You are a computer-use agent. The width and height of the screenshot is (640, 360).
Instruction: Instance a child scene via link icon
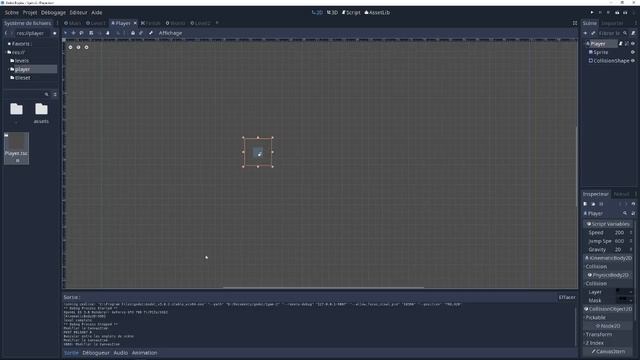click(593, 33)
